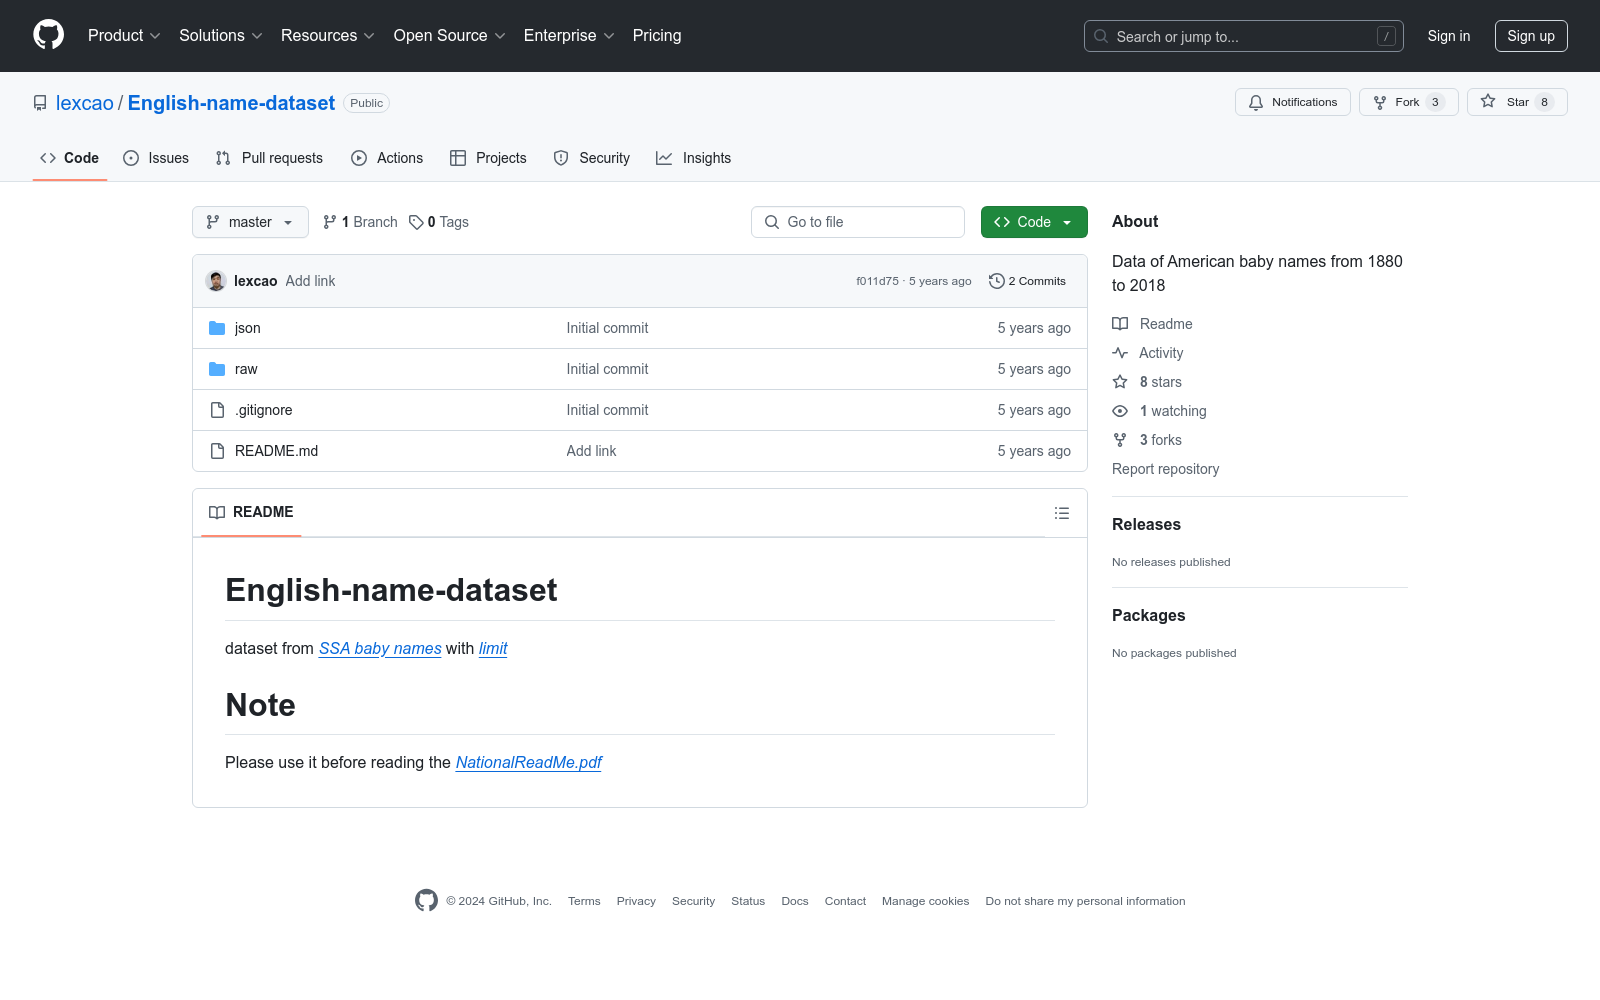Click the Notifications bell button
The width and height of the screenshot is (1600, 1000).
point(1293,102)
